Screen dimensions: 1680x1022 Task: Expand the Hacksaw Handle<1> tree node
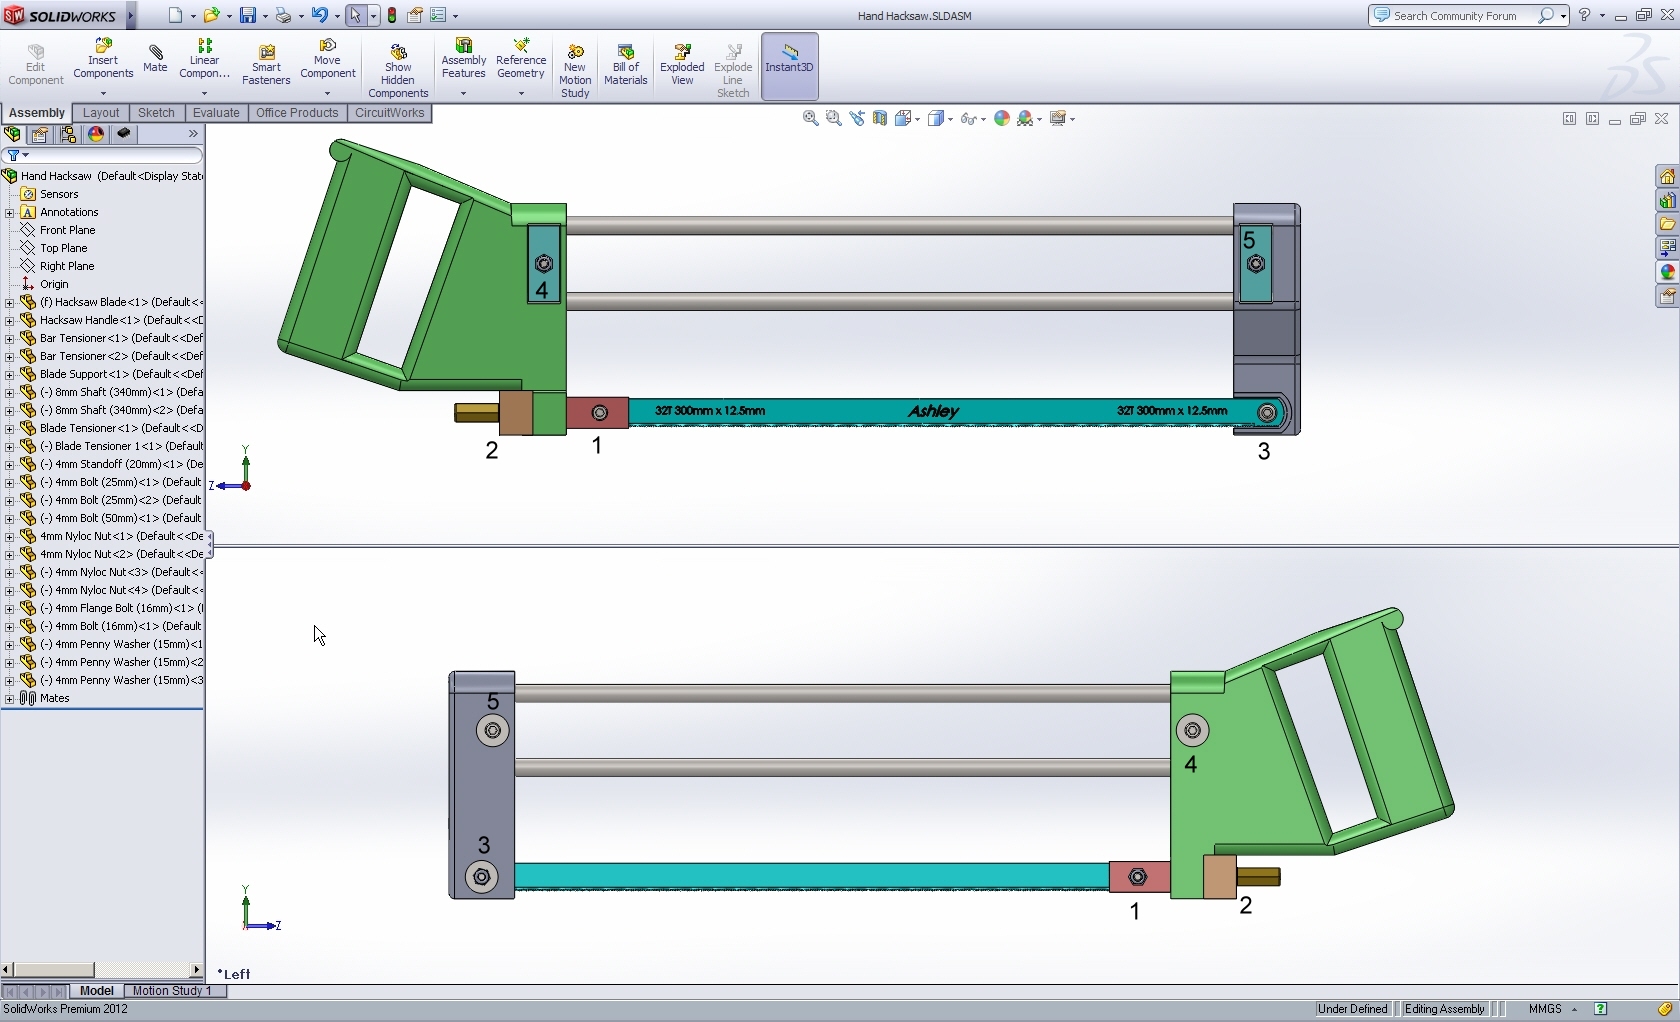(x=10, y=320)
